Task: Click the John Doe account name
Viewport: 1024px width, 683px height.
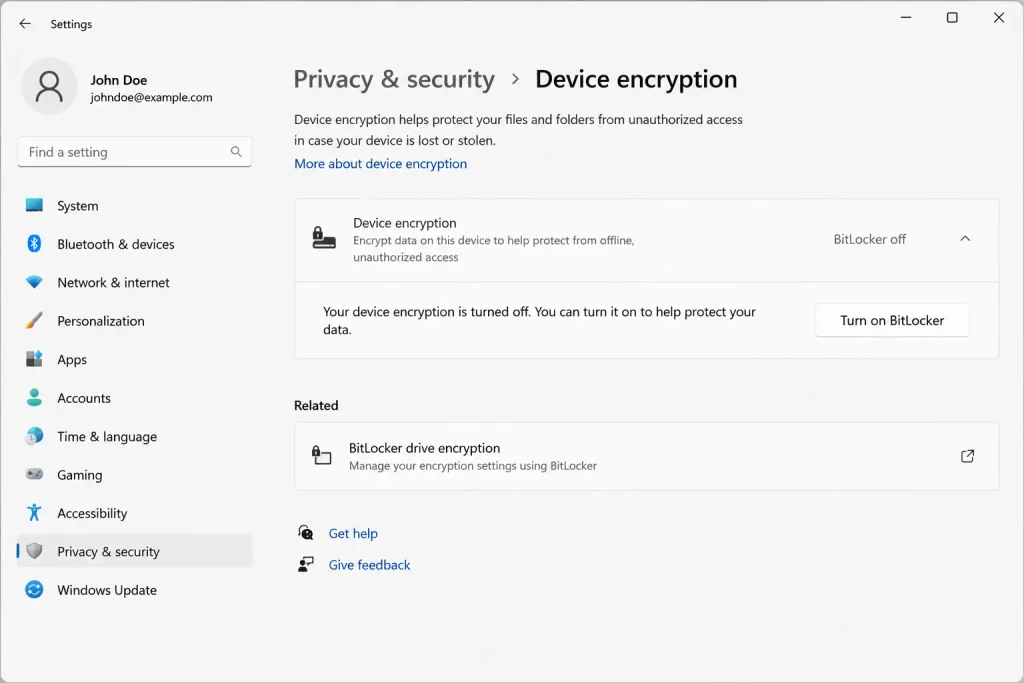Action: (118, 80)
